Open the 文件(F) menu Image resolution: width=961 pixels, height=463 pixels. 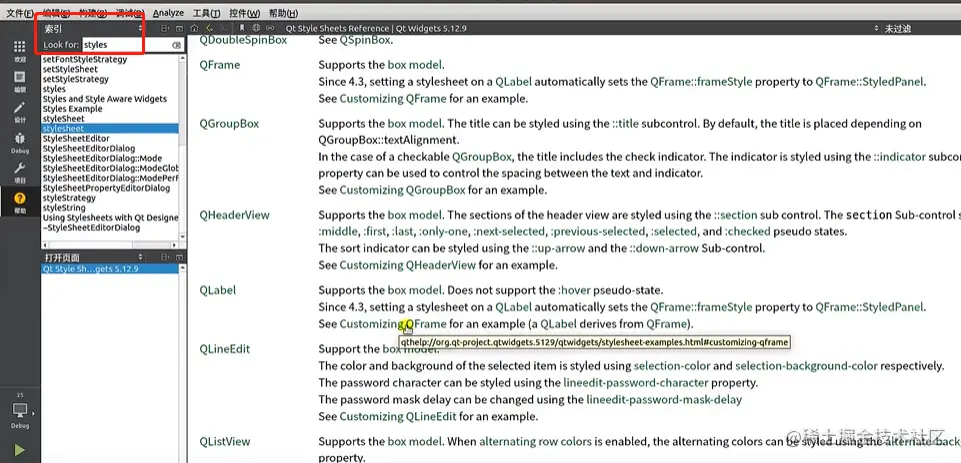click(20, 13)
